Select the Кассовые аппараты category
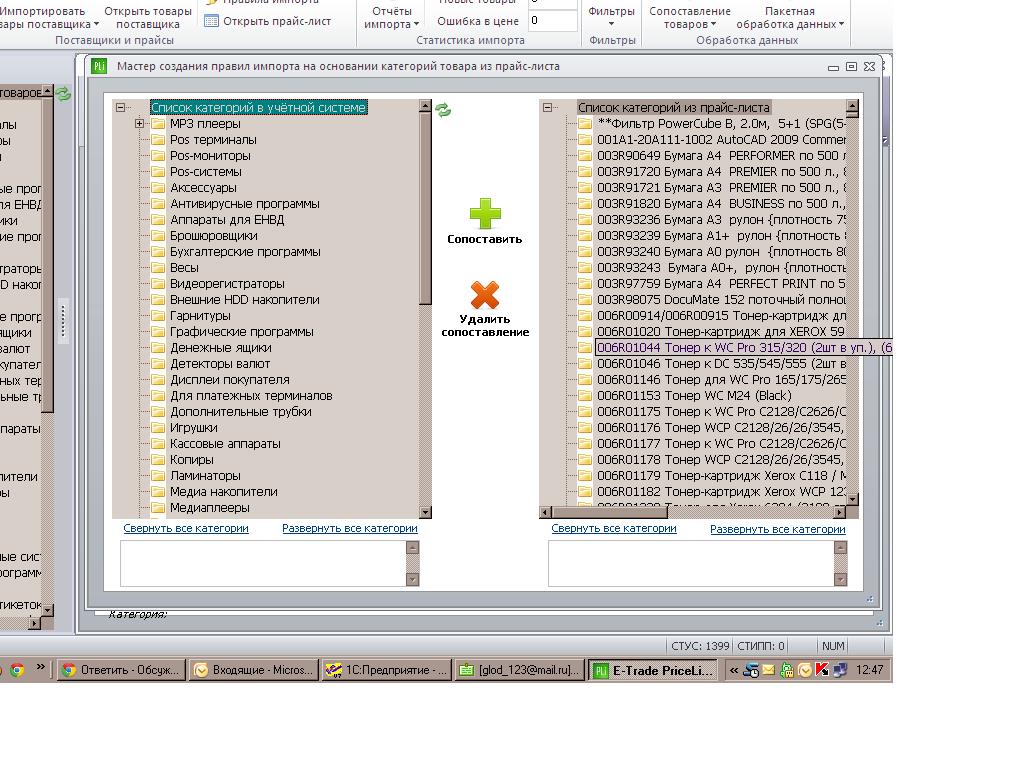The height and width of the screenshot is (768, 1024). click(x=225, y=443)
